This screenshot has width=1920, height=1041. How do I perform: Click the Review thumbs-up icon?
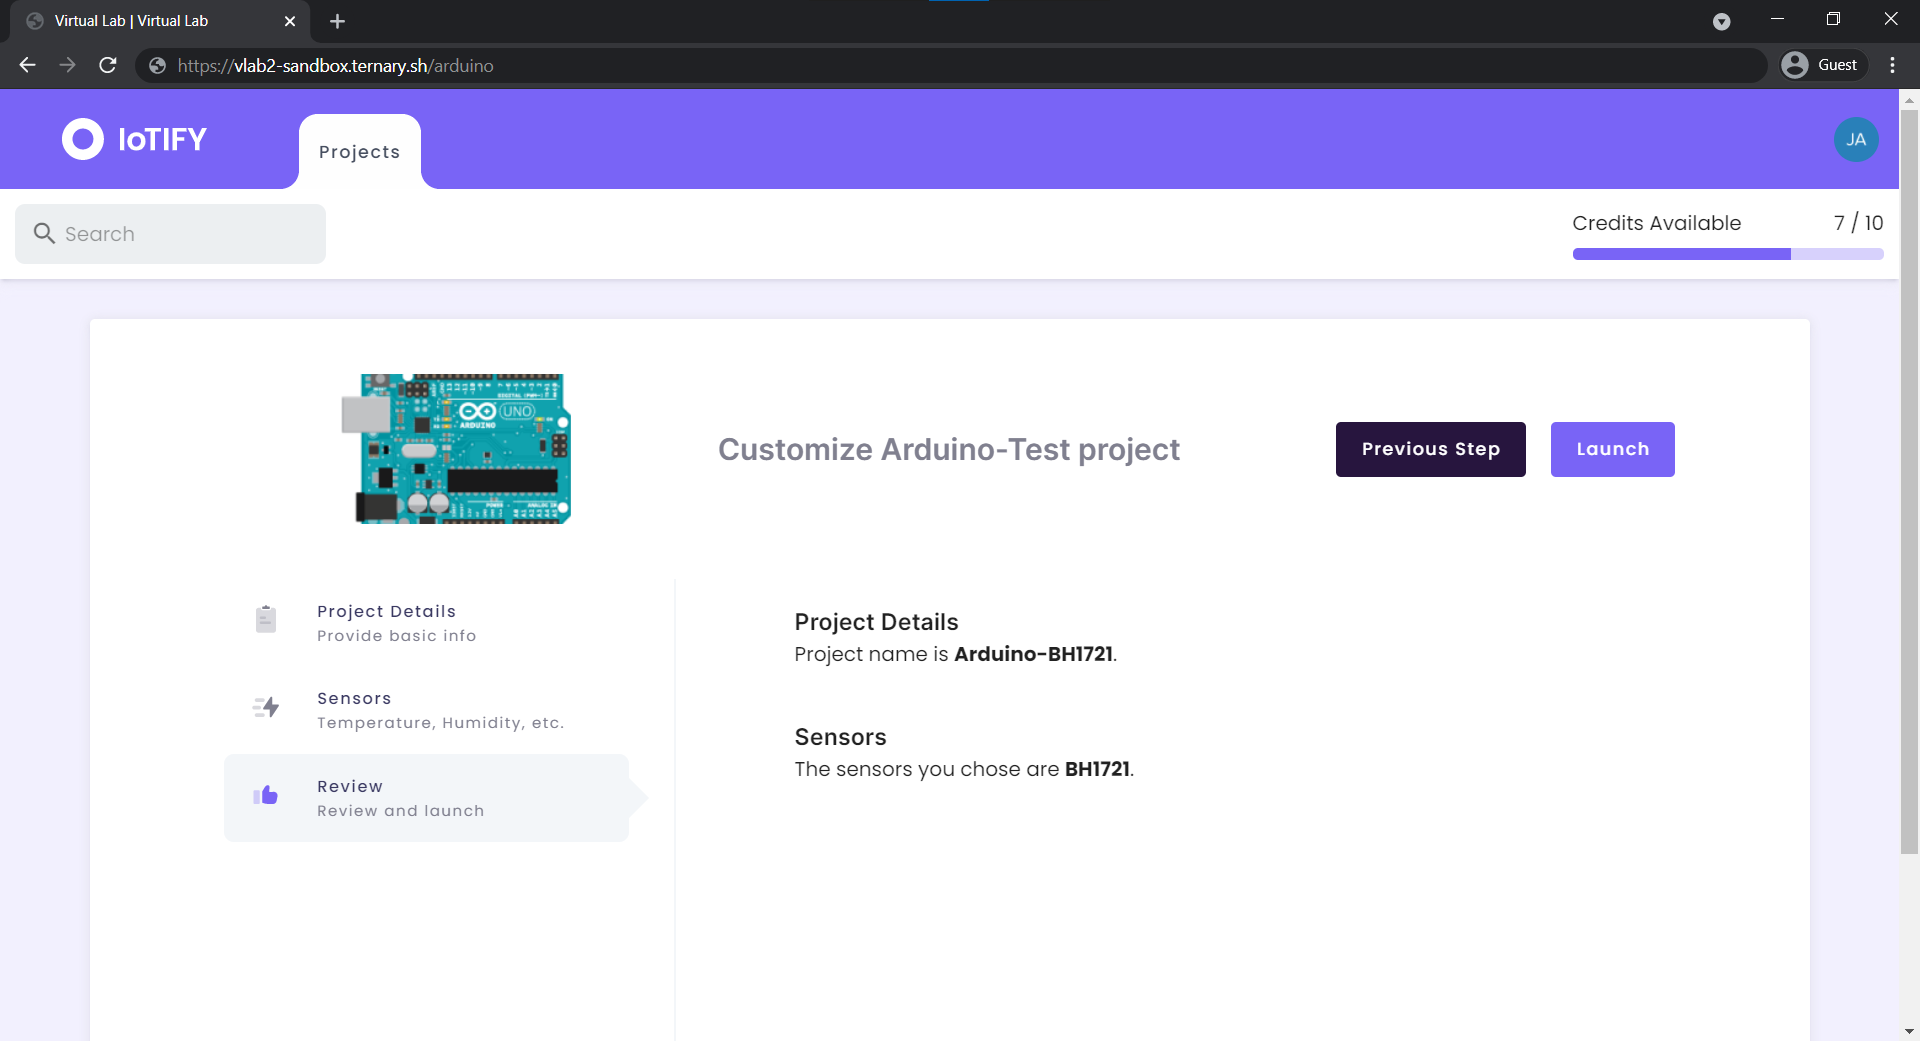(x=265, y=795)
